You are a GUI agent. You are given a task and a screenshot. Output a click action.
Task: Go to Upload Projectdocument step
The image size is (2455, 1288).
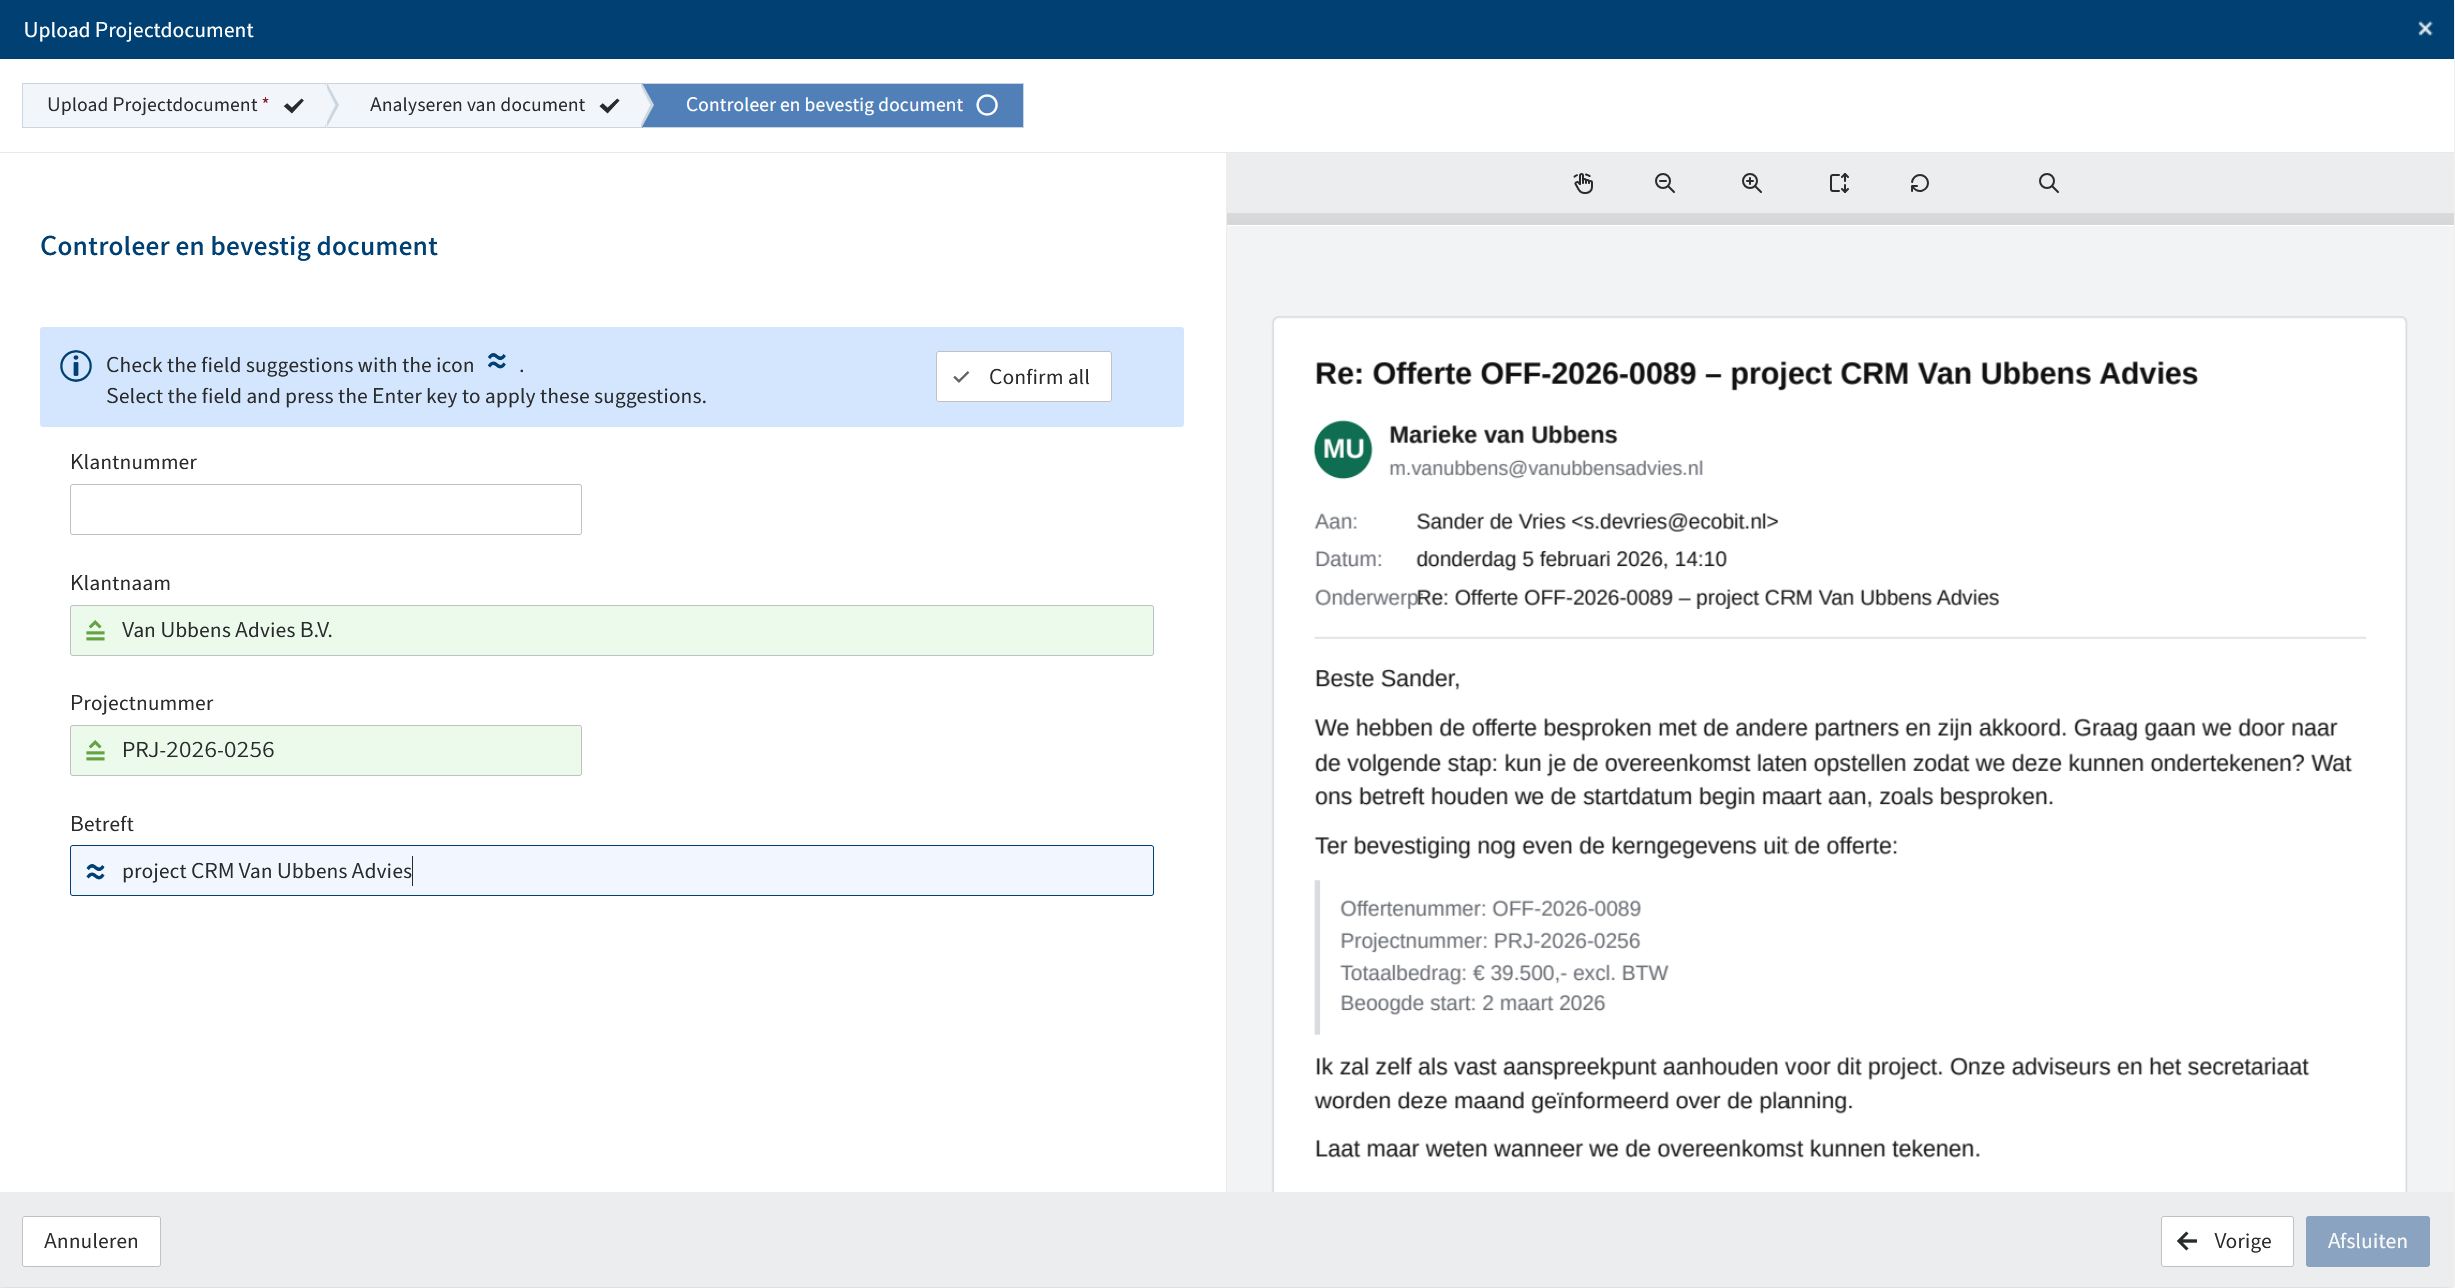coord(175,105)
